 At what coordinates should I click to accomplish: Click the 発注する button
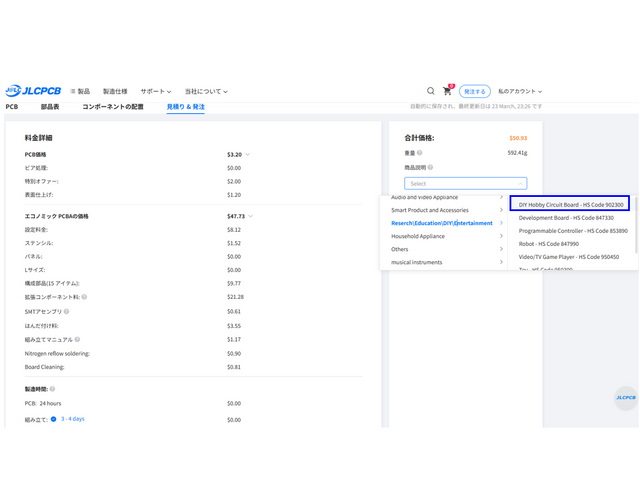(x=475, y=91)
